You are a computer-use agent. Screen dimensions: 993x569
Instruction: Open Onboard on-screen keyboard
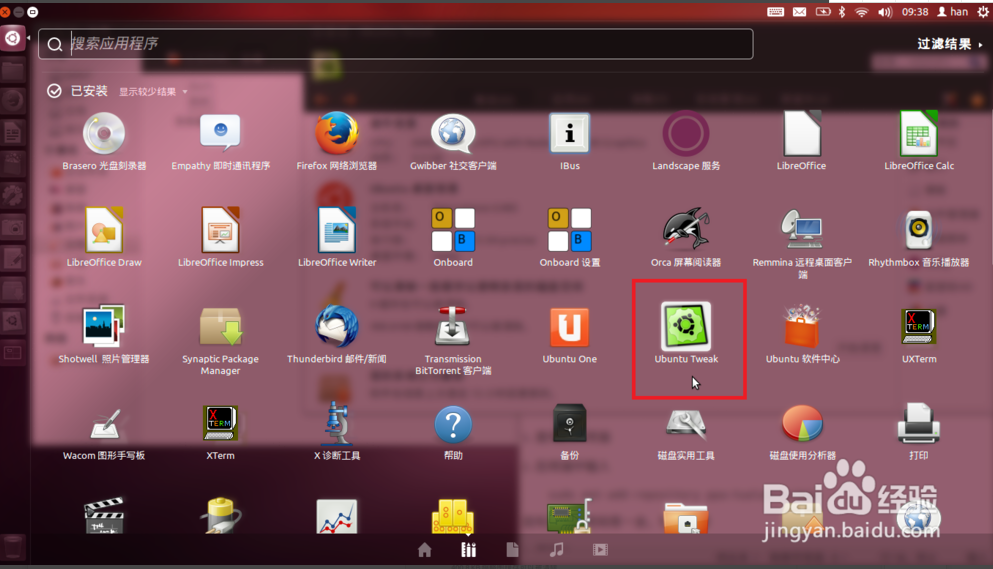(453, 238)
